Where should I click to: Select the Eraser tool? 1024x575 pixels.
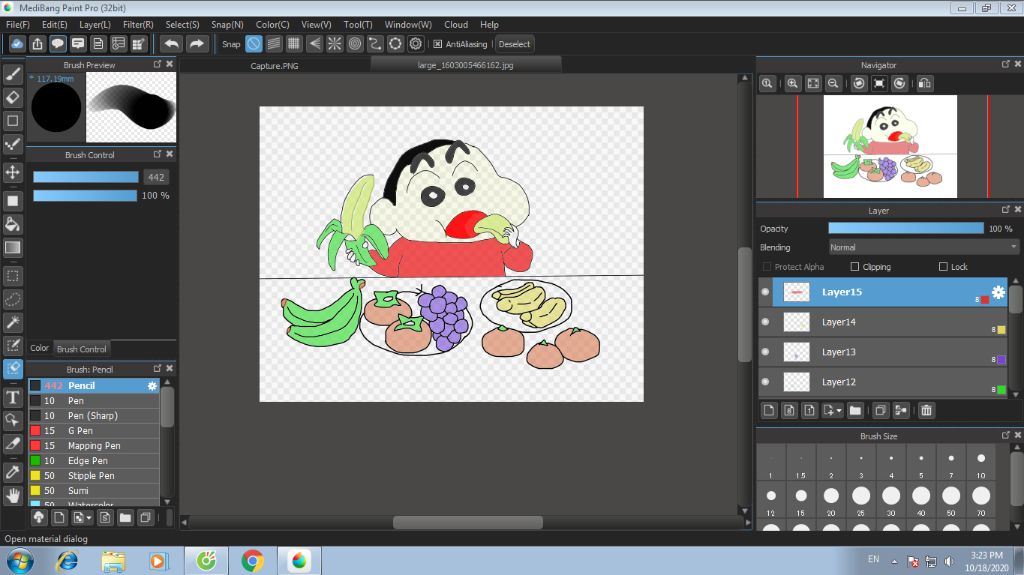(12, 97)
